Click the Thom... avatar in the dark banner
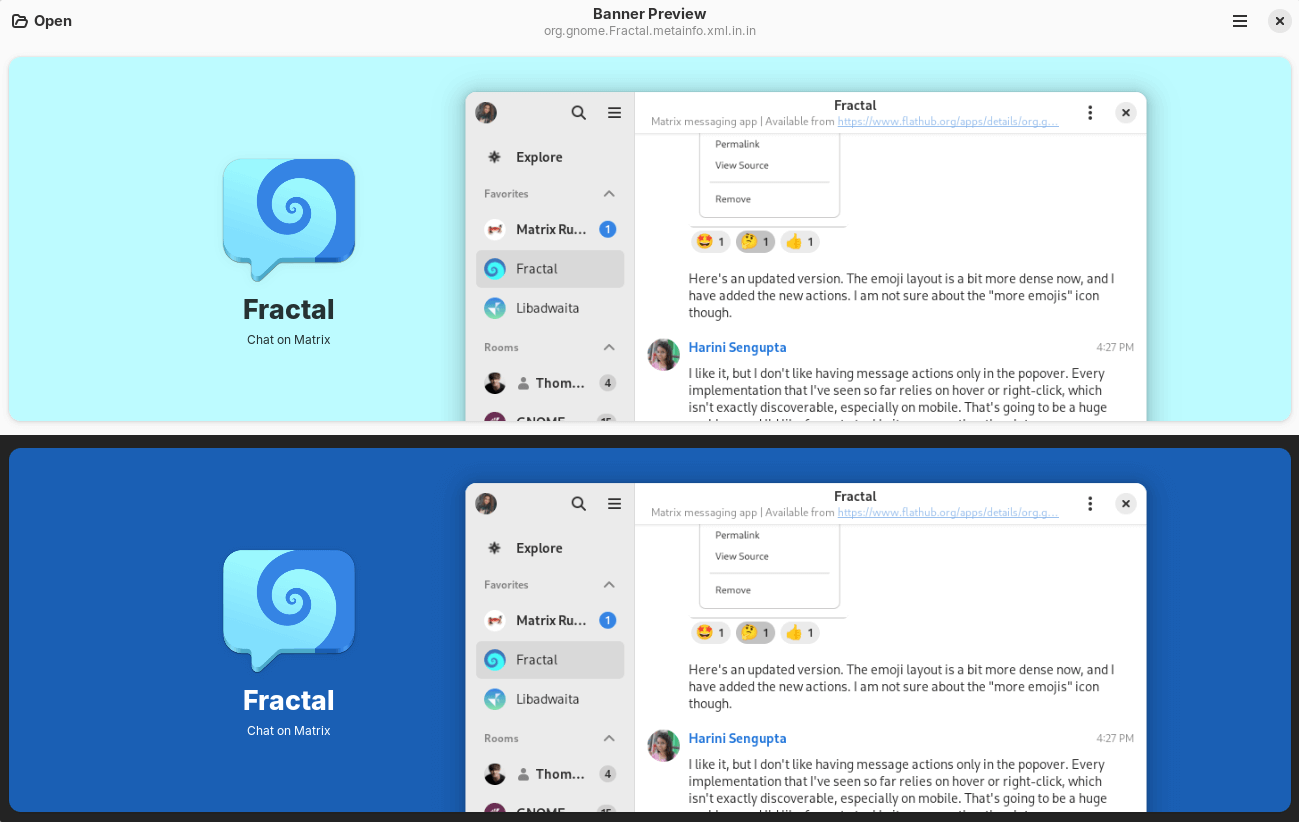Screen dimensions: 1299x822 [x=495, y=774]
